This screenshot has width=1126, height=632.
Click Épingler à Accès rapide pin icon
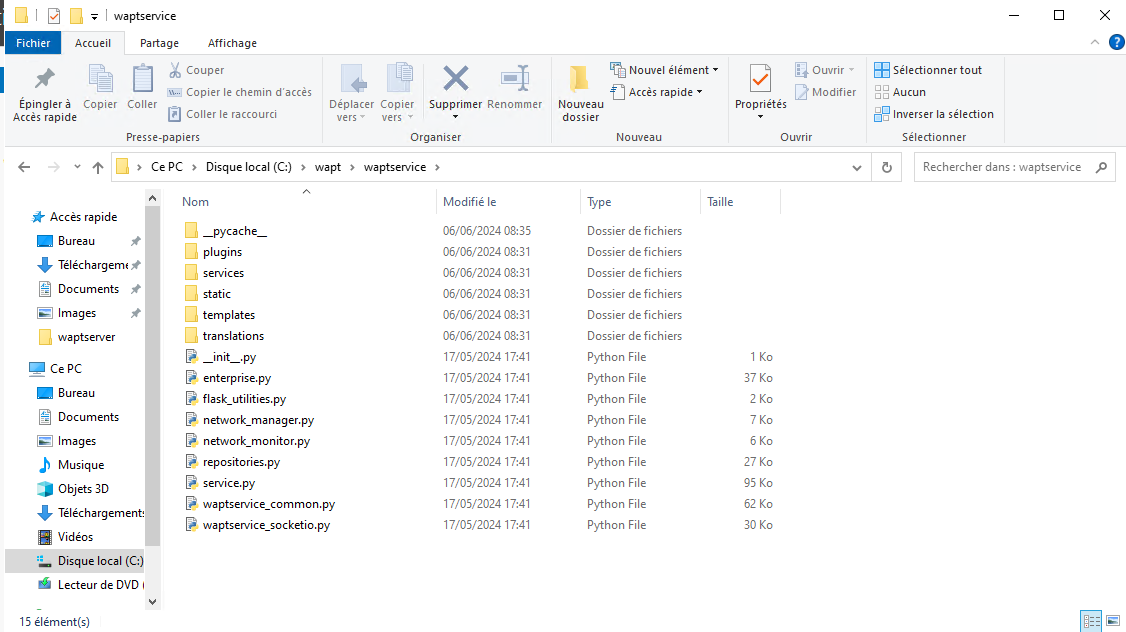tap(45, 78)
